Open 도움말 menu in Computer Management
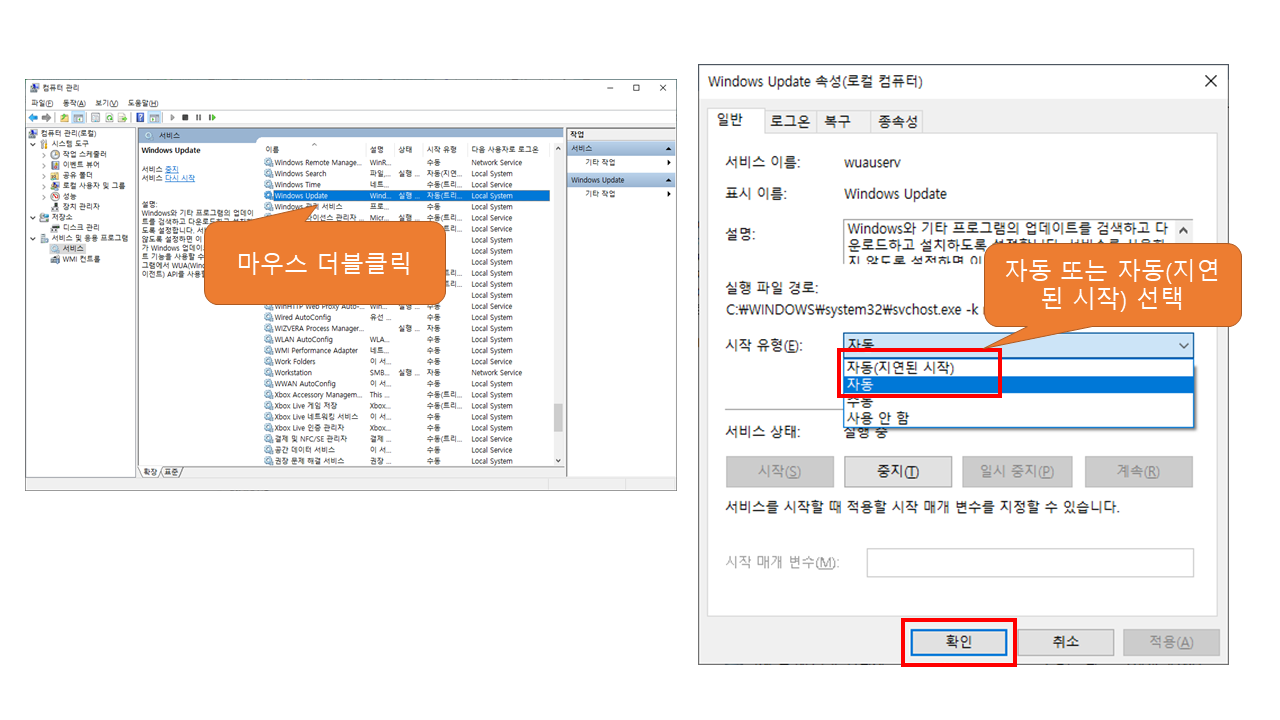Viewport: 1280px width, 720px height. click(143, 103)
